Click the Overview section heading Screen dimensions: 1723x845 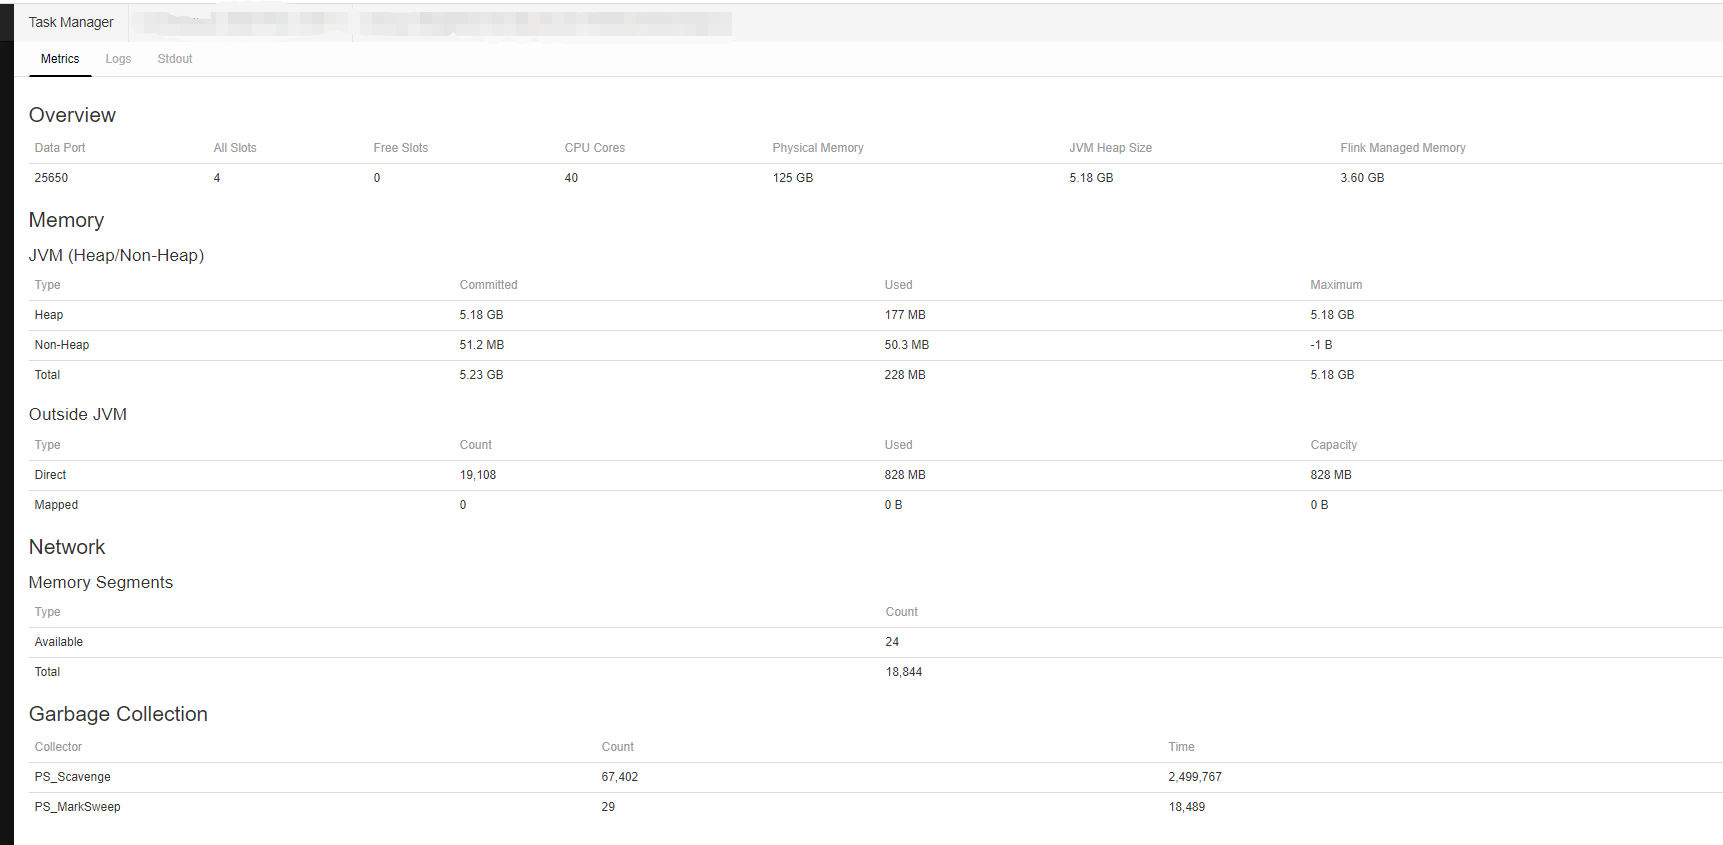click(x=72, y=115)
